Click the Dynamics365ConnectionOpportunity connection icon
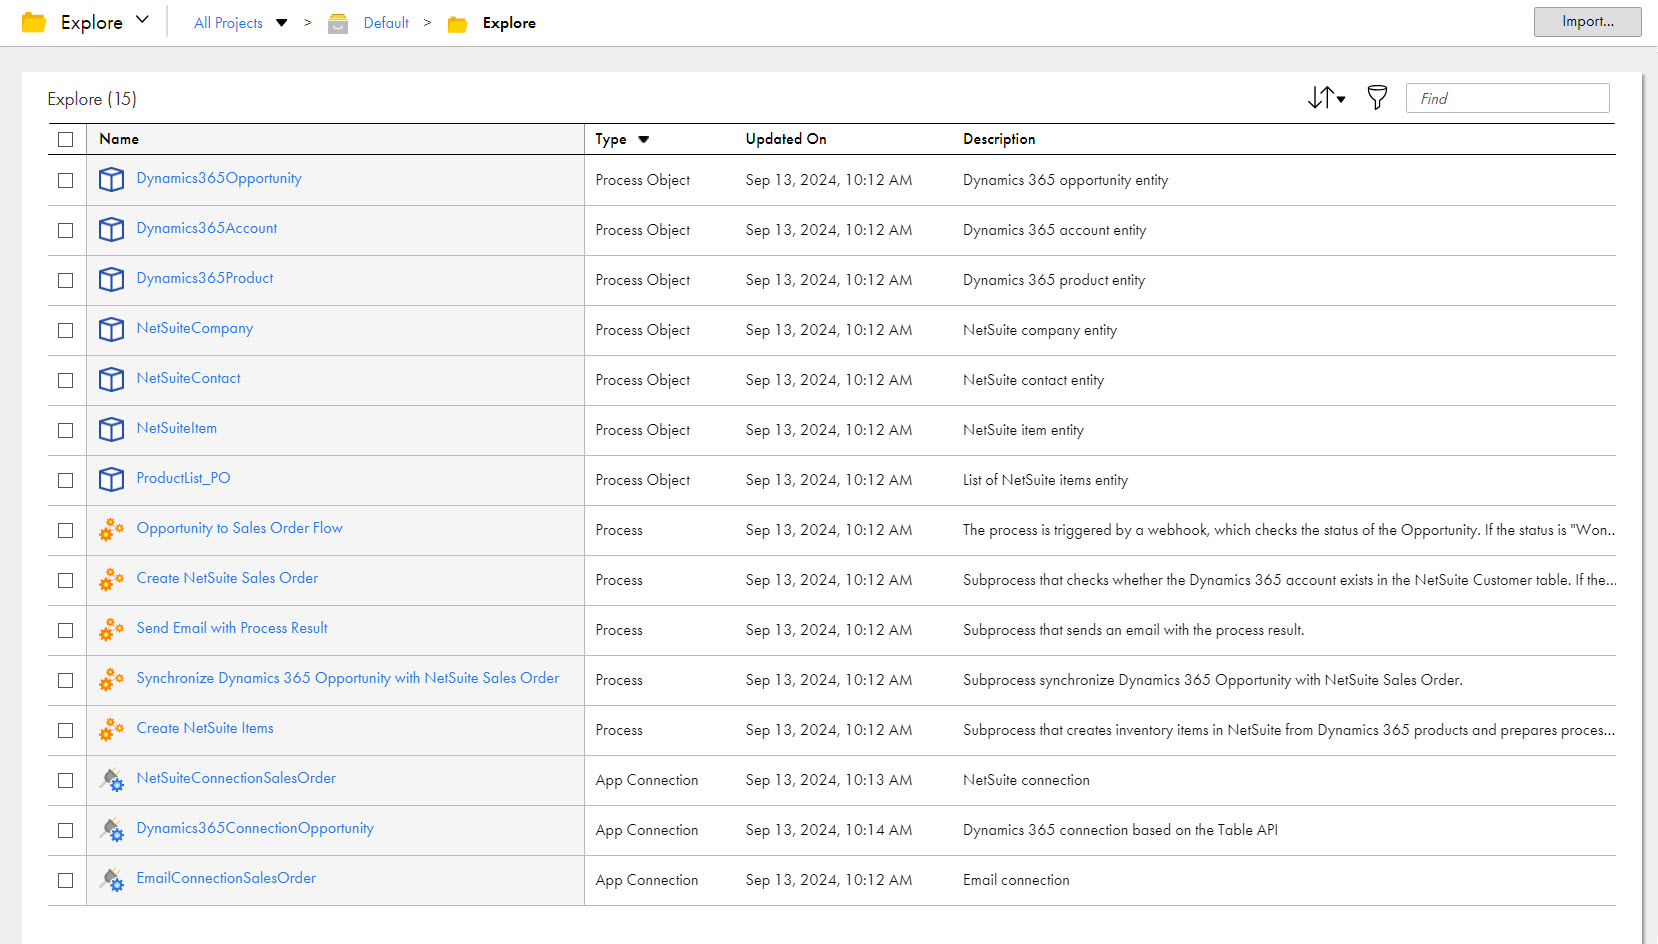The width and height of the screenshot is (1658, 944). click(111, 830)
